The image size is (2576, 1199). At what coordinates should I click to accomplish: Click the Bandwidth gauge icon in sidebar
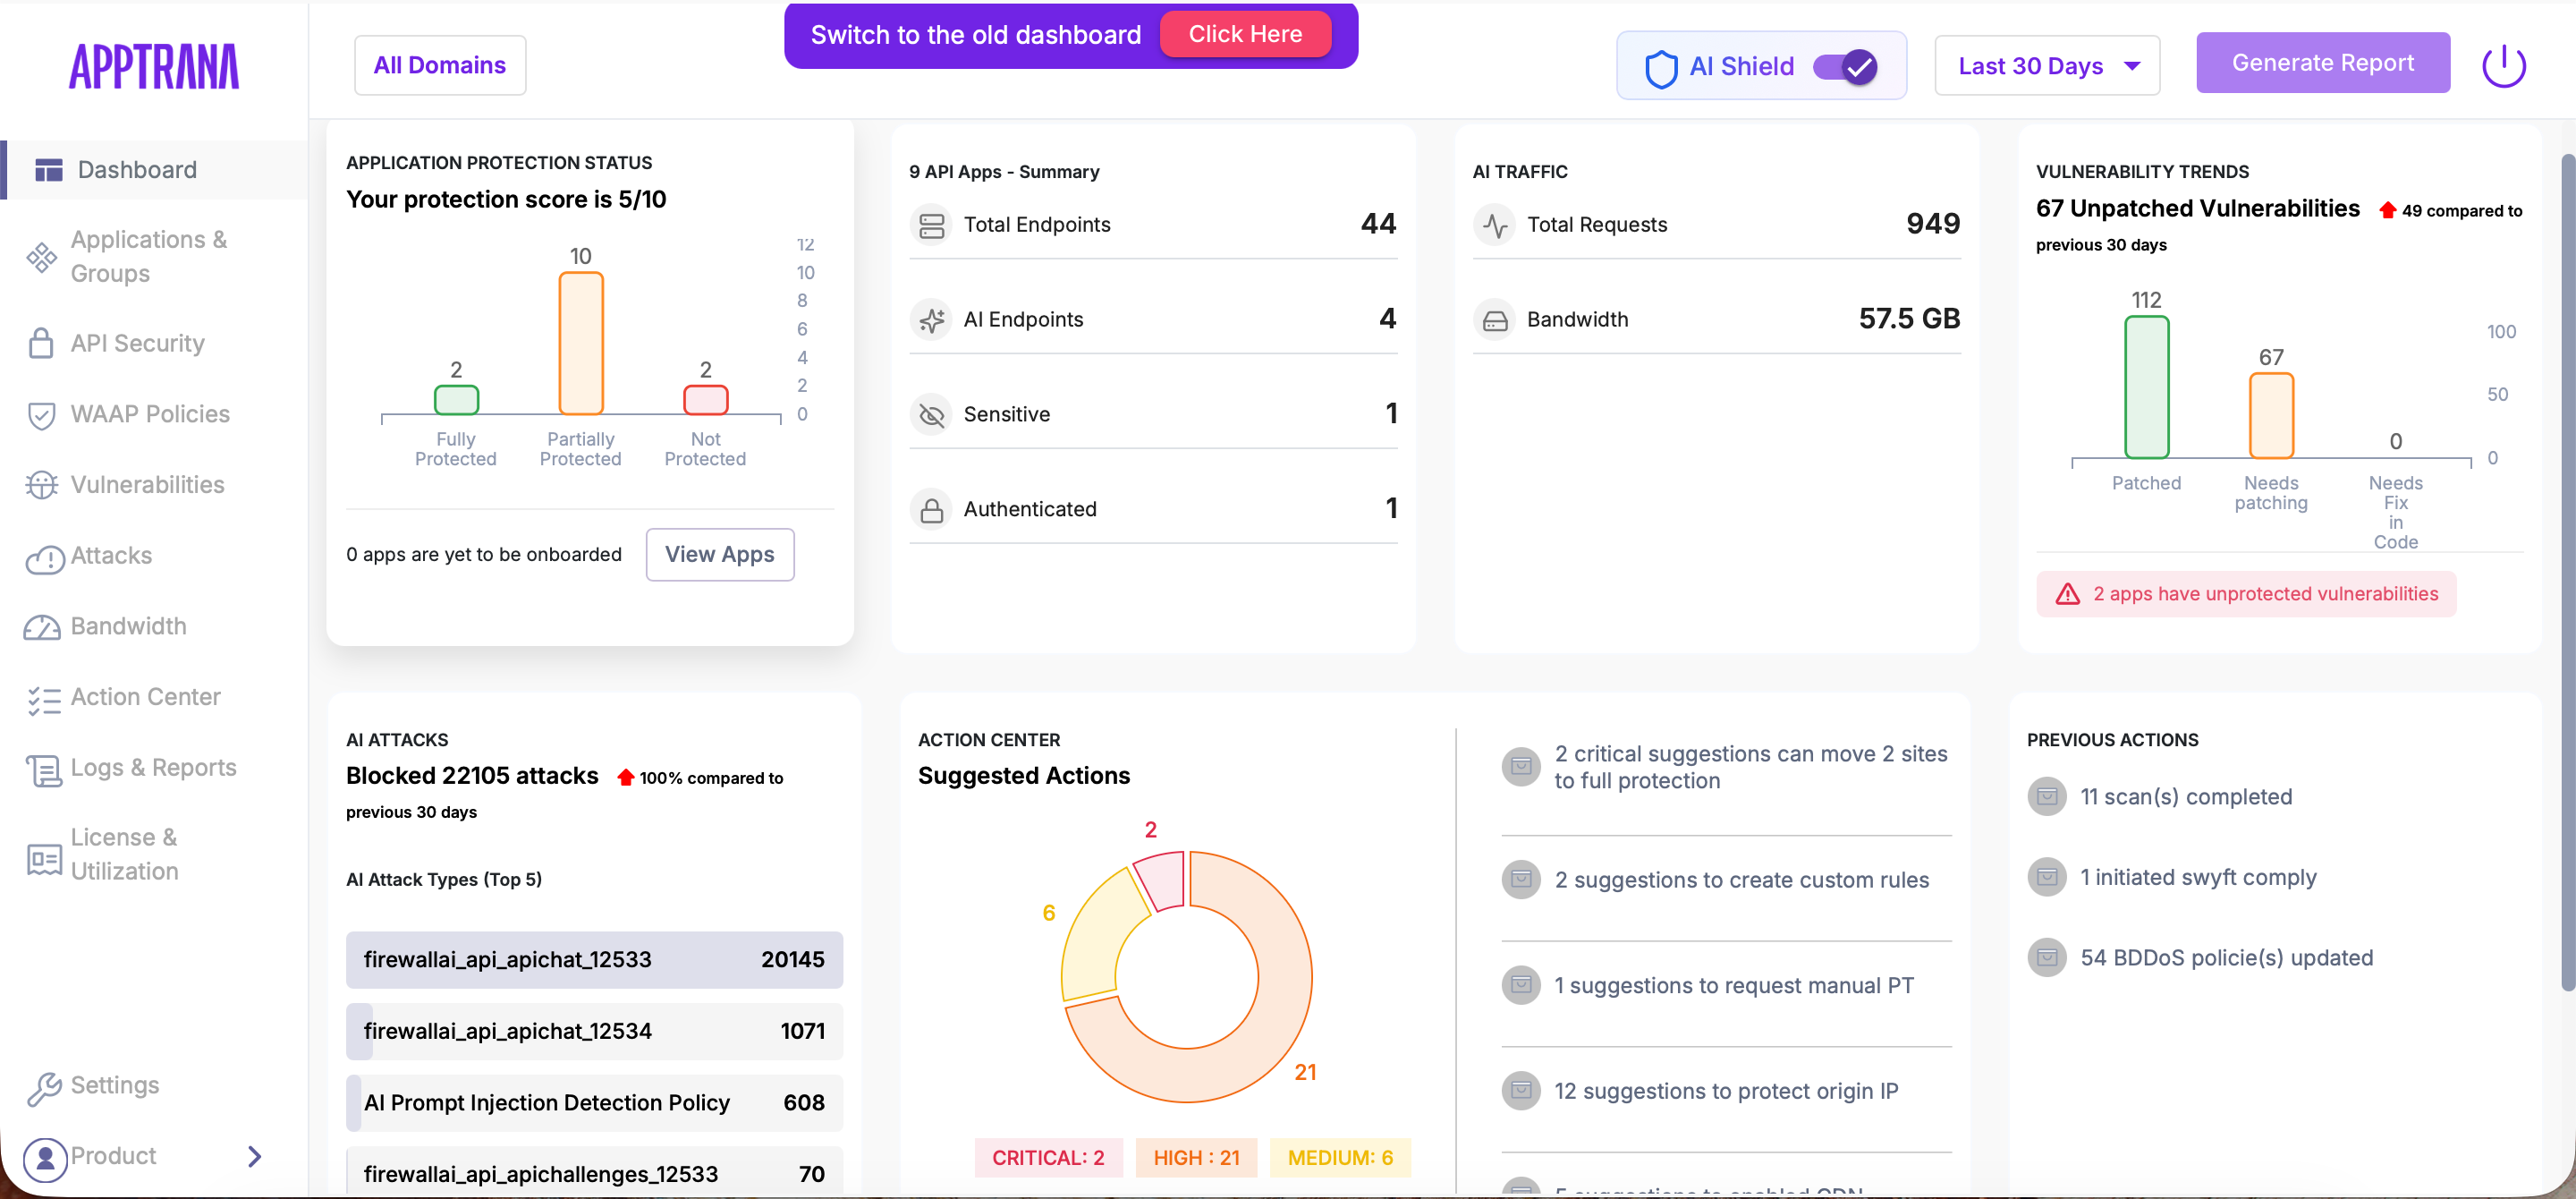pyautogui.click(x=41, y=627)
